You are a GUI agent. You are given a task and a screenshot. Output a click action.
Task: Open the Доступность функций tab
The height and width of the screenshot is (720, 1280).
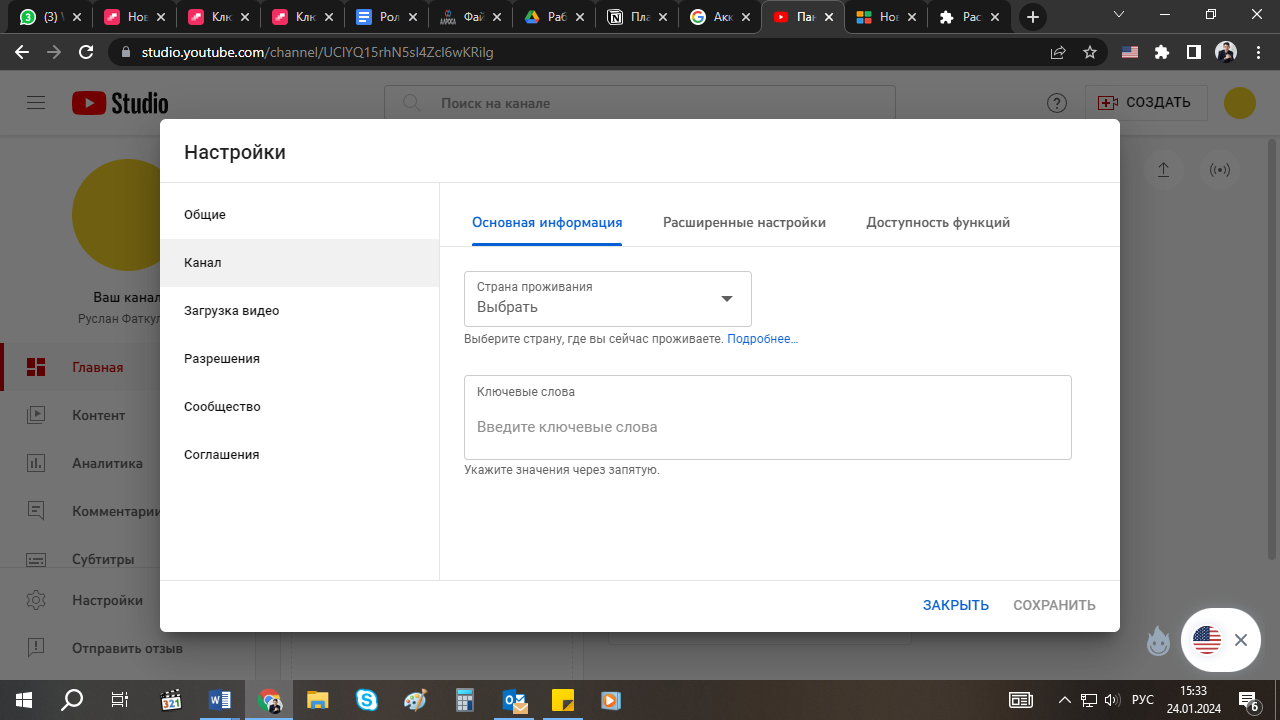click(937, 222)
